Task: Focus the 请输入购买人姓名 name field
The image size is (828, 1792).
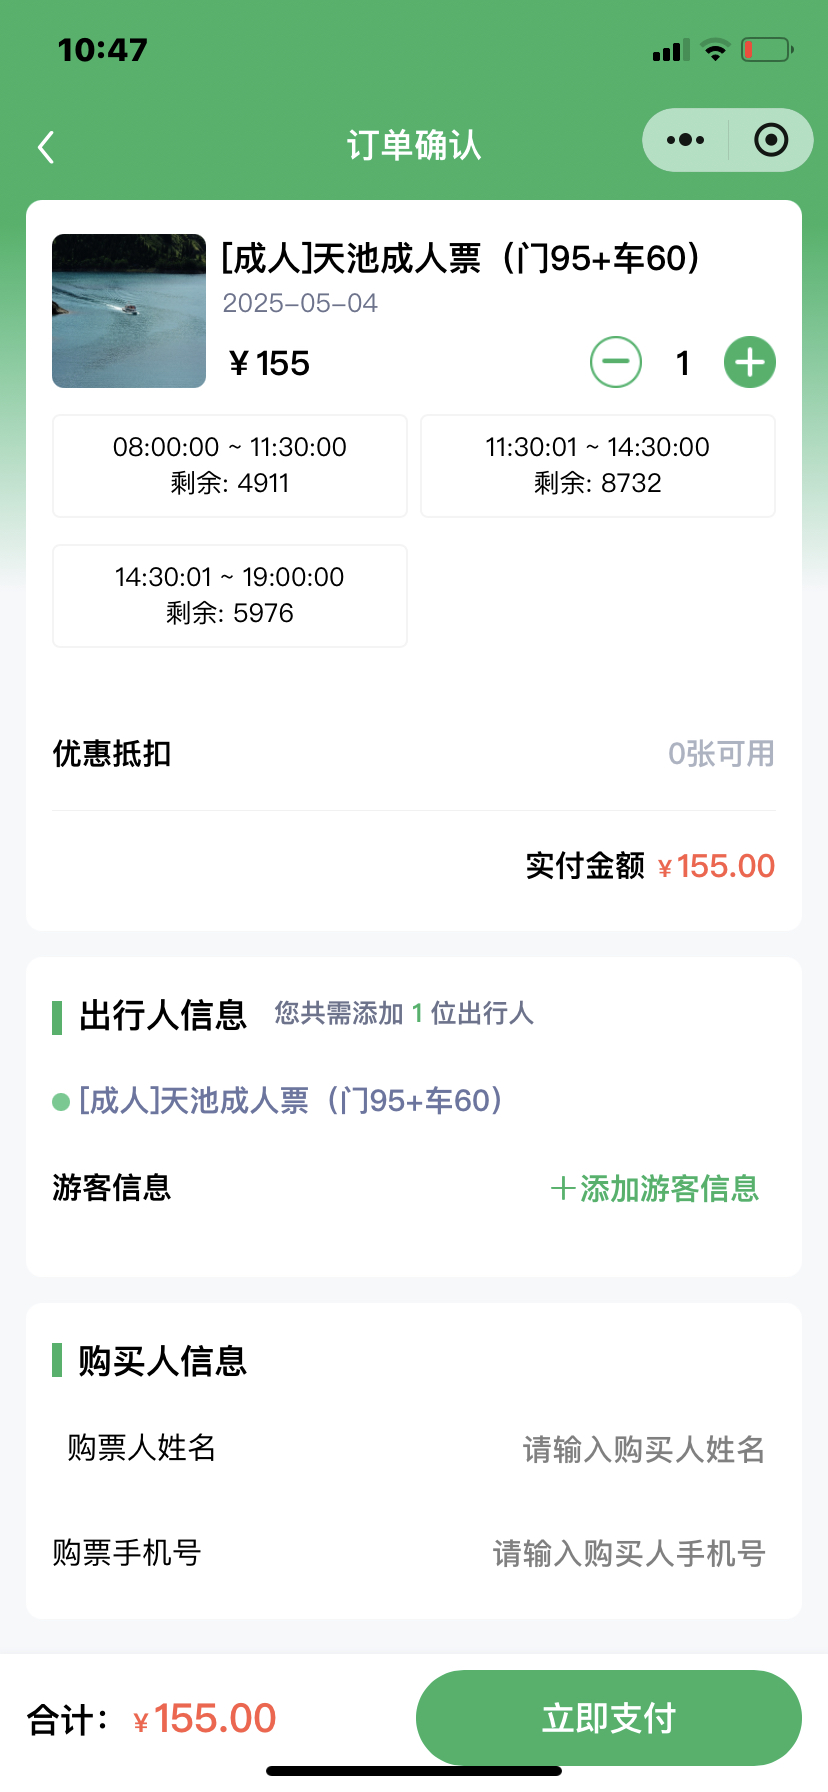Action: tap(644, 1449)
